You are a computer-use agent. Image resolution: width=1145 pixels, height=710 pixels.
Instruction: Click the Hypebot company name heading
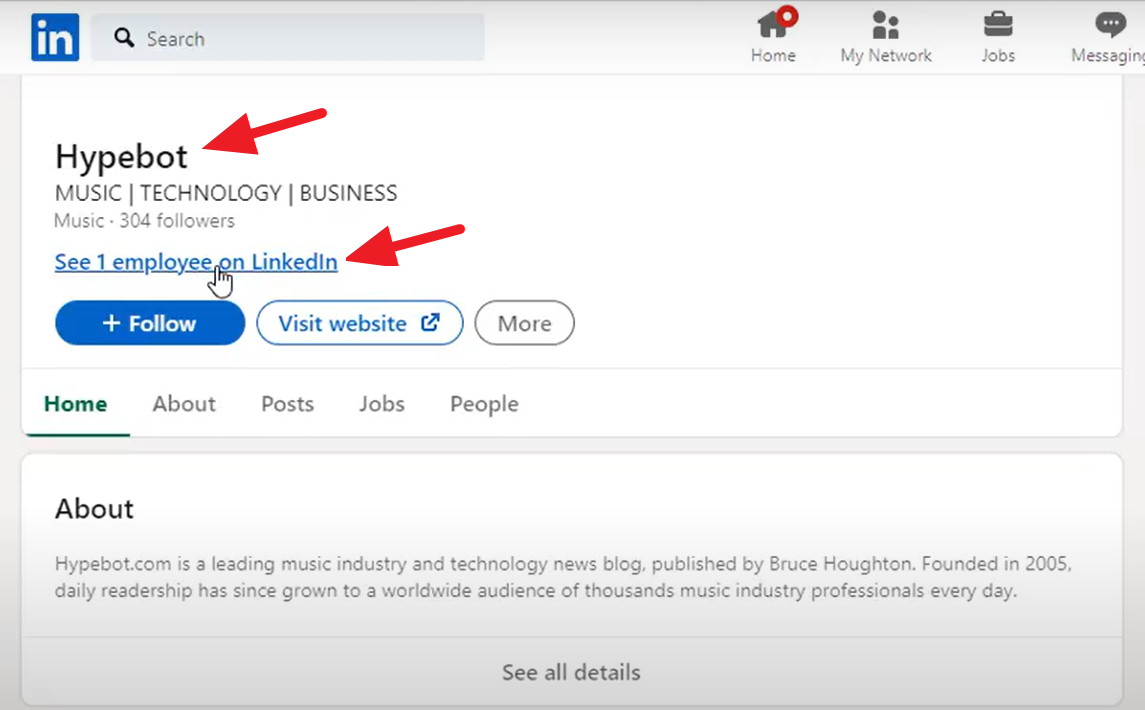point(121,156)
